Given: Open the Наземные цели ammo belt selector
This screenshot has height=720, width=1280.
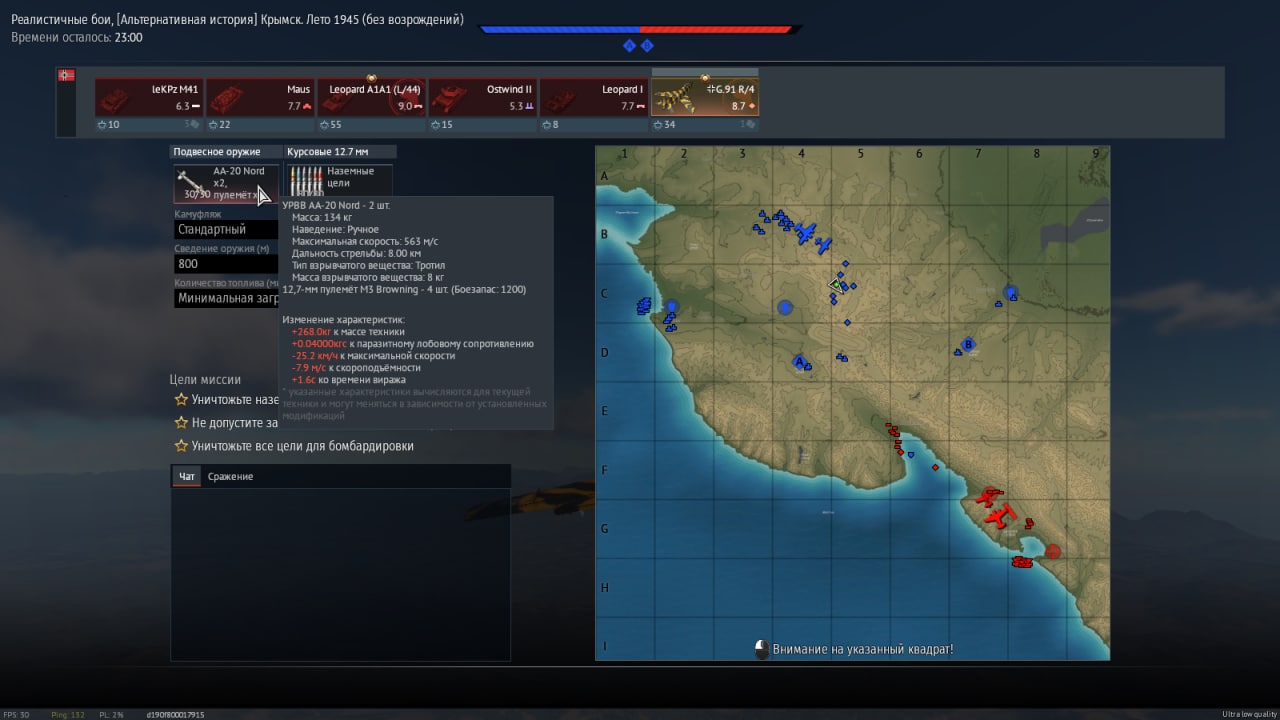Looking at the screenshot, I should pyautogui.click(x=340, y=180).
